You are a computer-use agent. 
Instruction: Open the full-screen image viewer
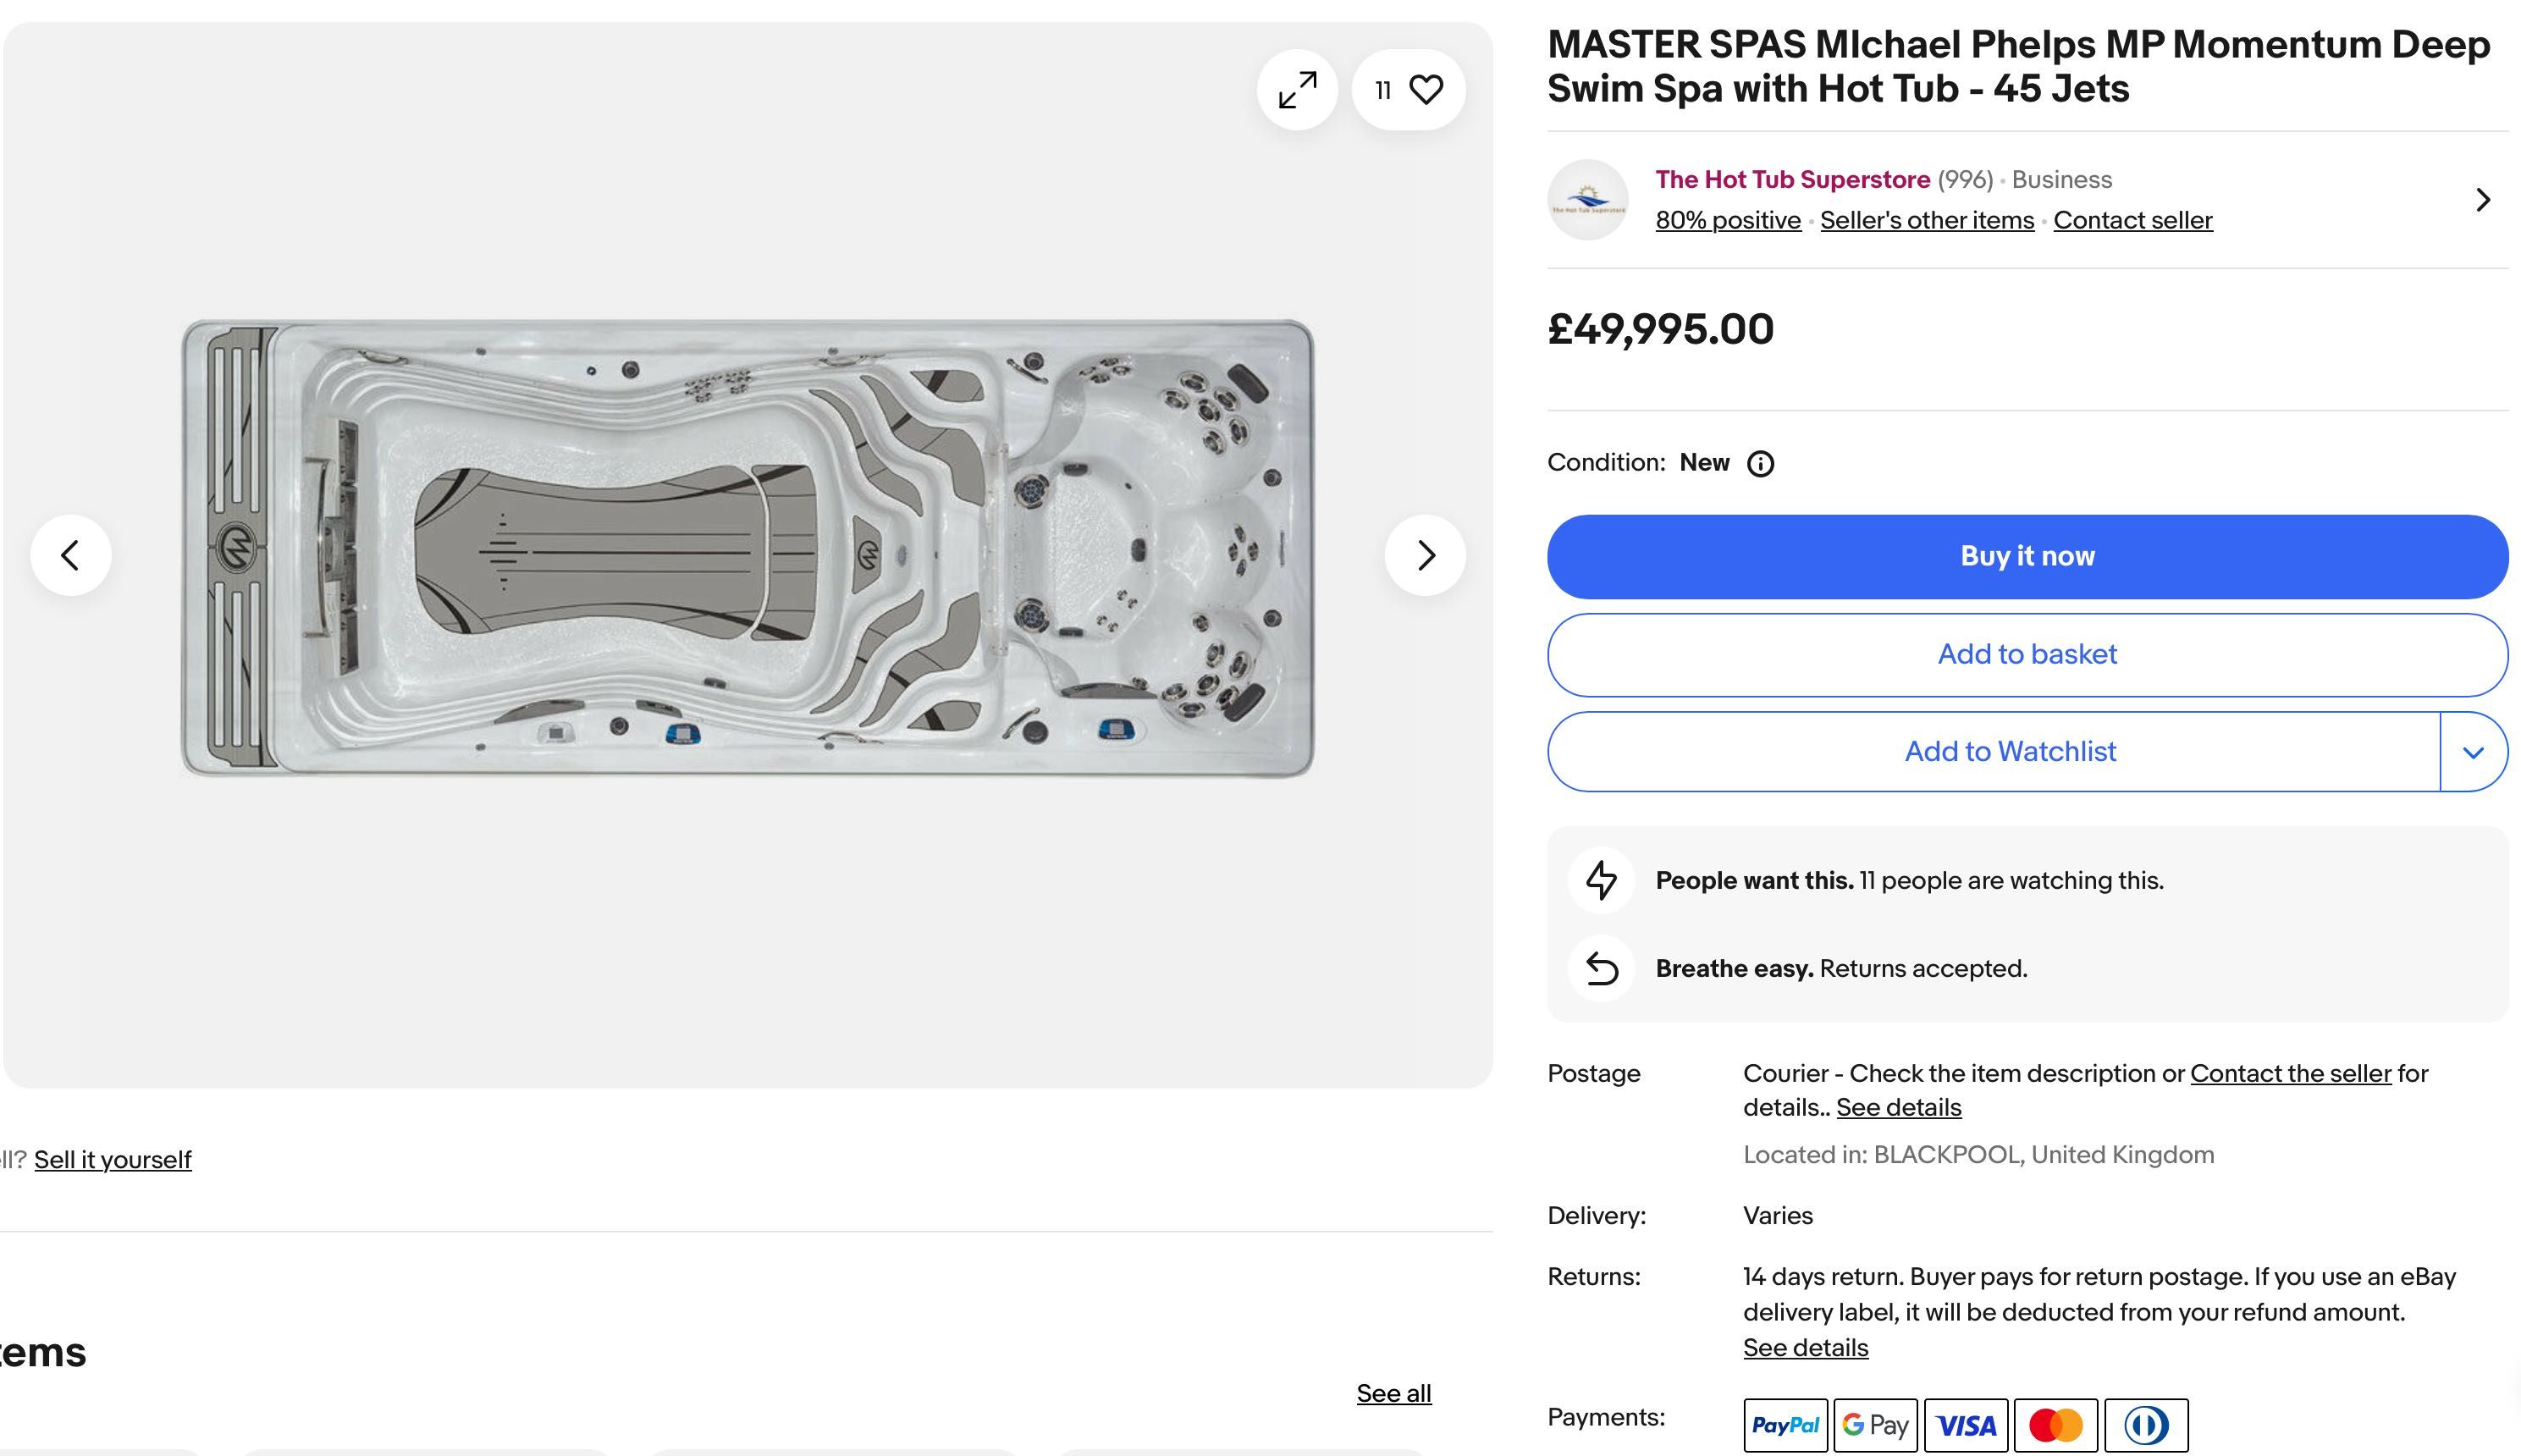pyautogui.click(x=1297, y=90)
